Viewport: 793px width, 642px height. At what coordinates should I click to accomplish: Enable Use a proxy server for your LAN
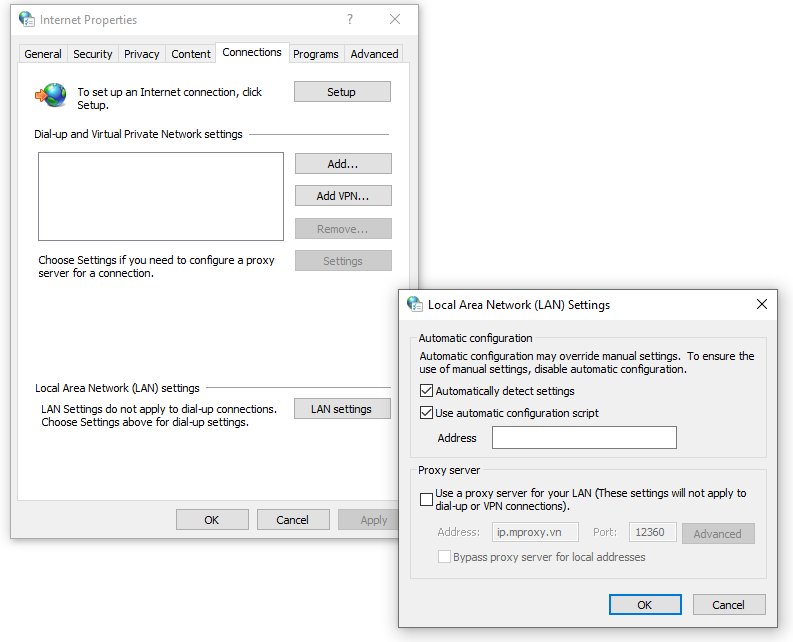426,499
